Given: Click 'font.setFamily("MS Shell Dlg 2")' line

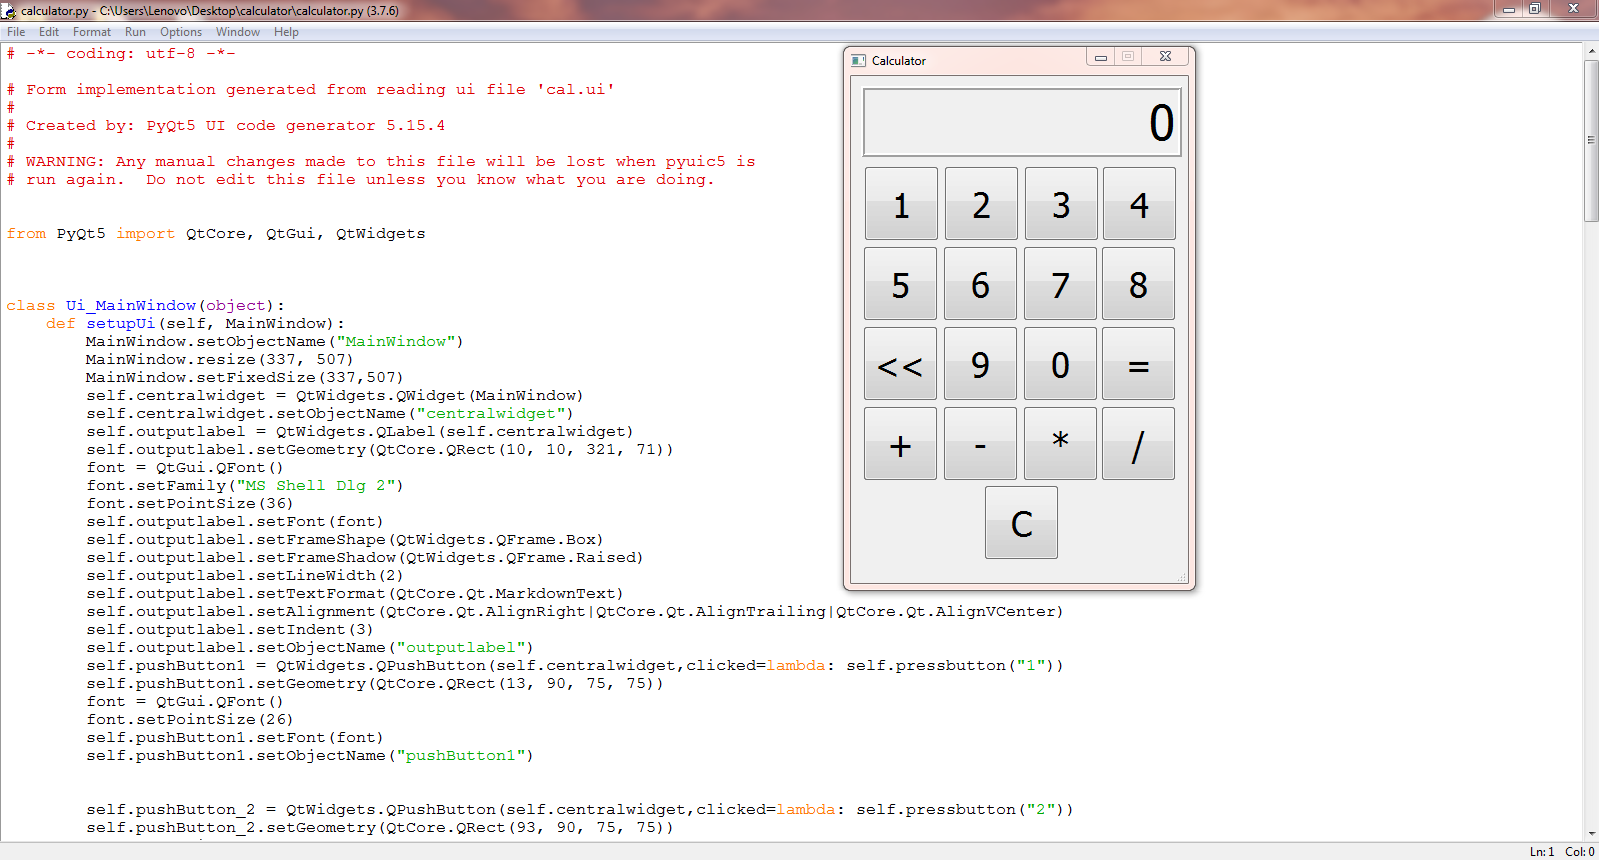Looking at the screenshot, I should click(245, 486).
